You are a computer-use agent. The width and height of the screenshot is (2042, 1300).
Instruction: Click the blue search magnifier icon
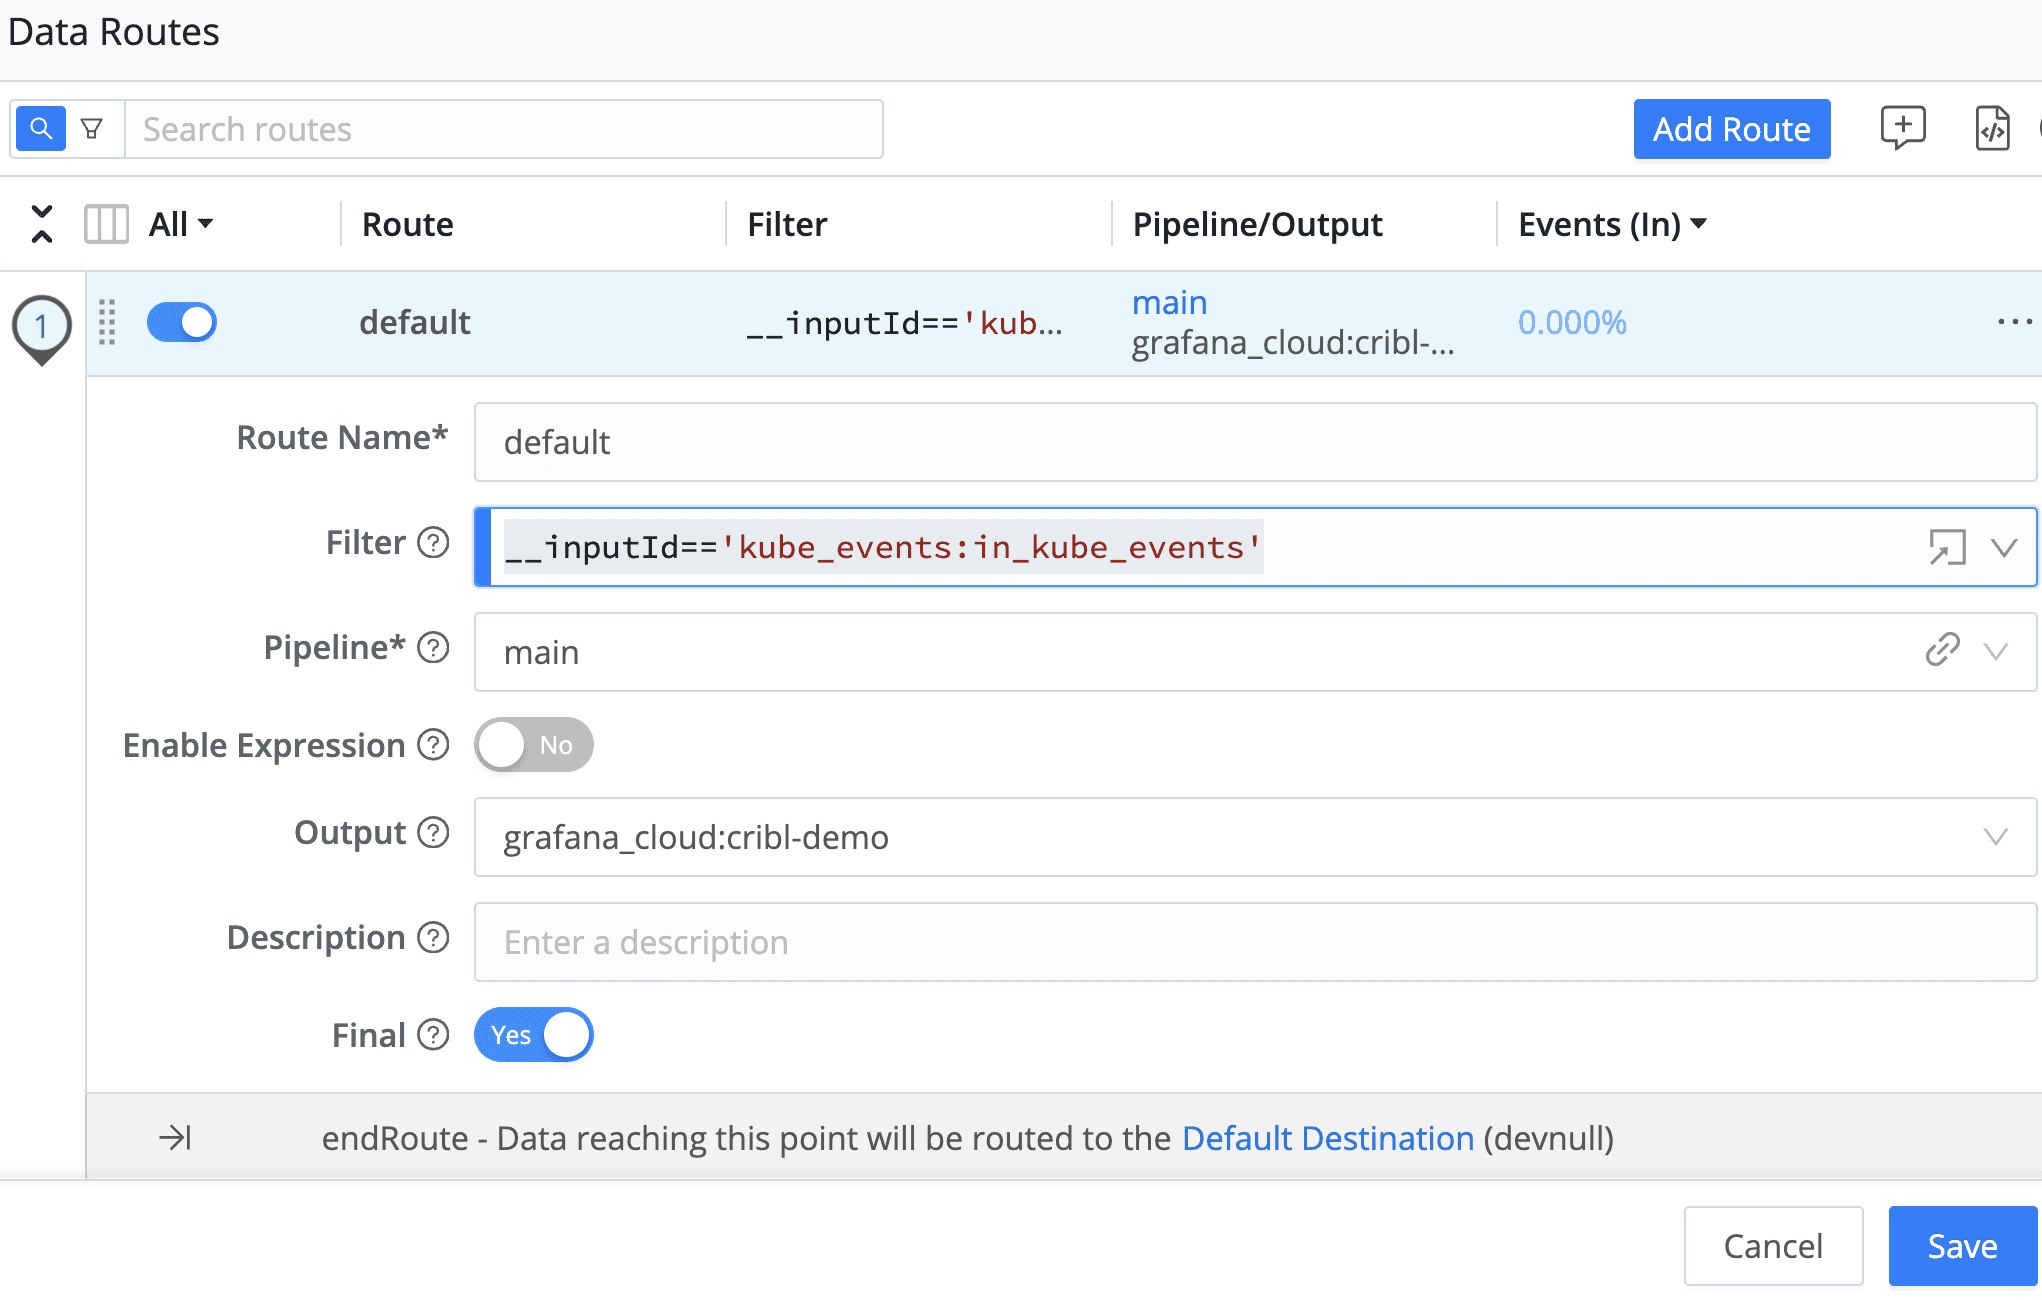point(41,129)
